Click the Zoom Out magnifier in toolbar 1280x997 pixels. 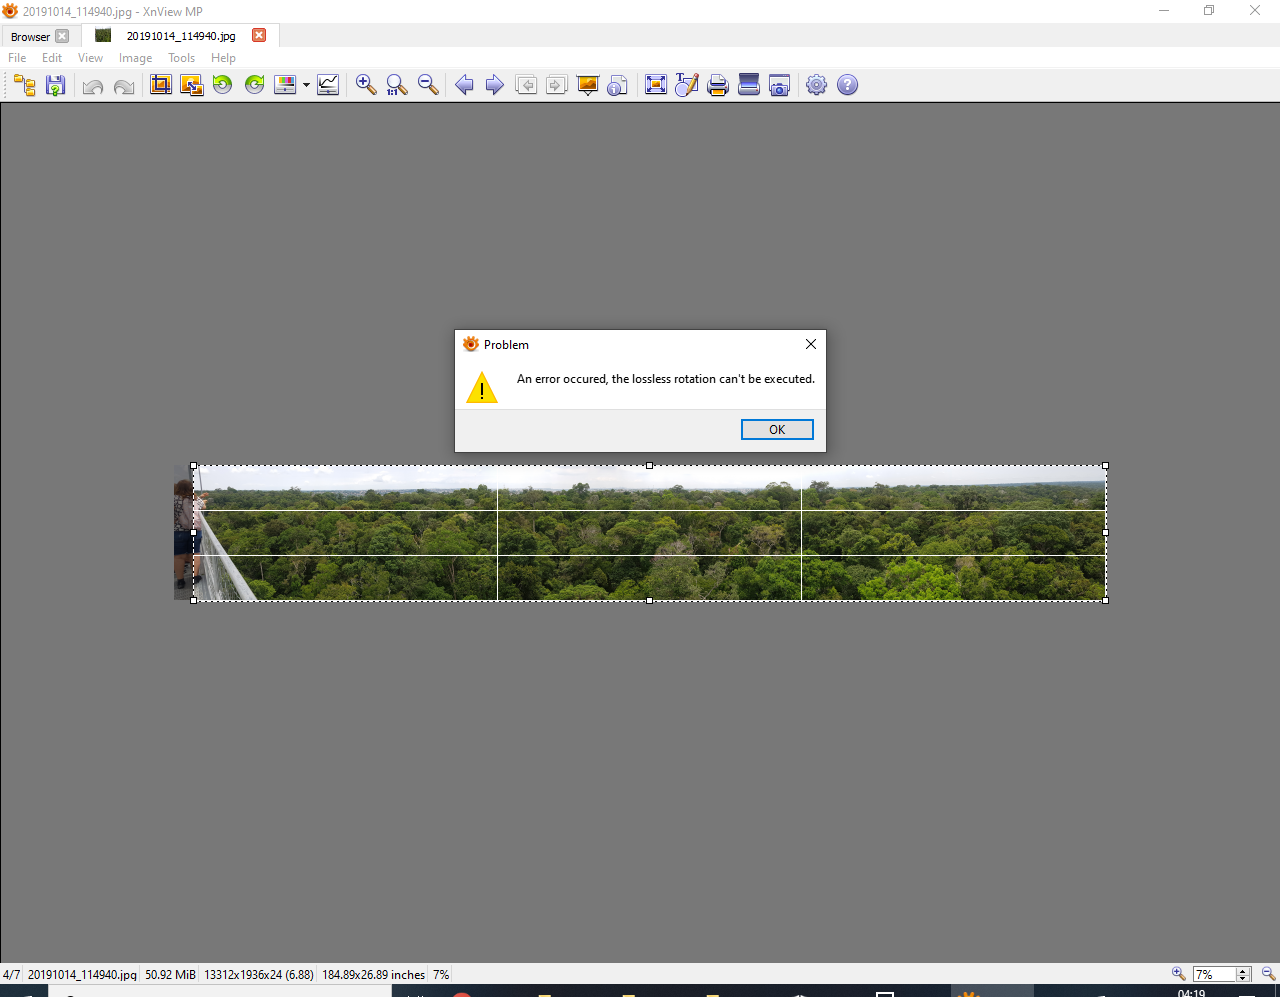(x=428, y=85)
